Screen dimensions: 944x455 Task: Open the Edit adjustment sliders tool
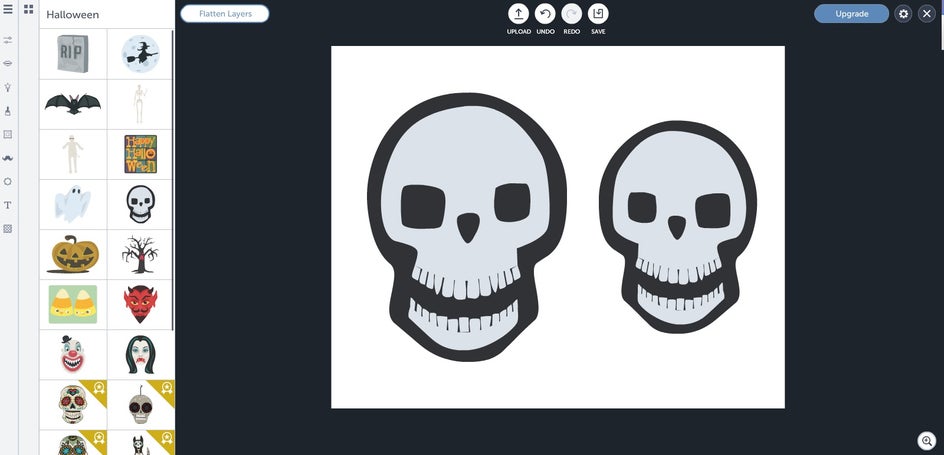pos(8,40)
